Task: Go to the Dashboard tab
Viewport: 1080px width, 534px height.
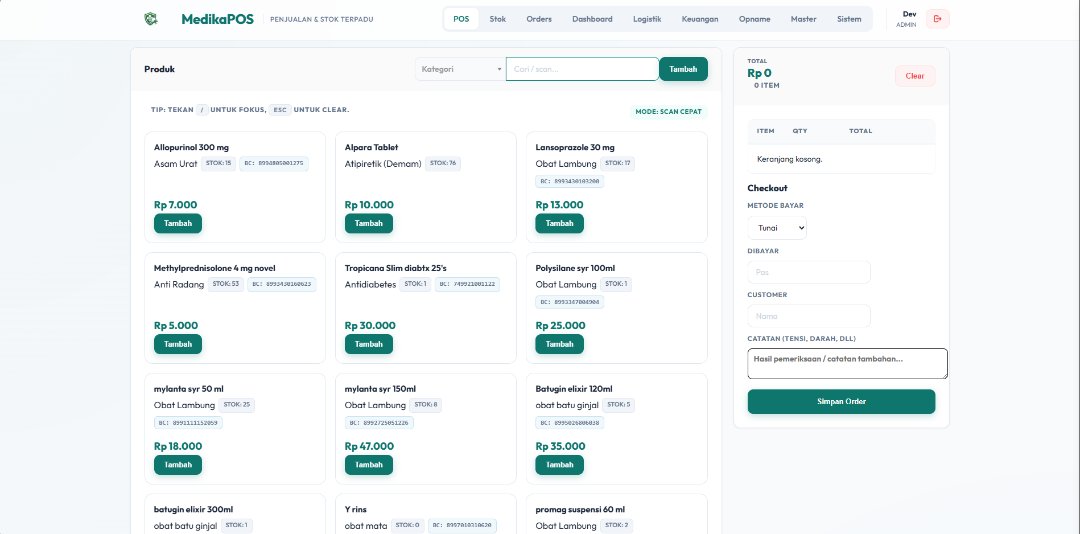Action: pyautogui.click(x=592, y=19)
